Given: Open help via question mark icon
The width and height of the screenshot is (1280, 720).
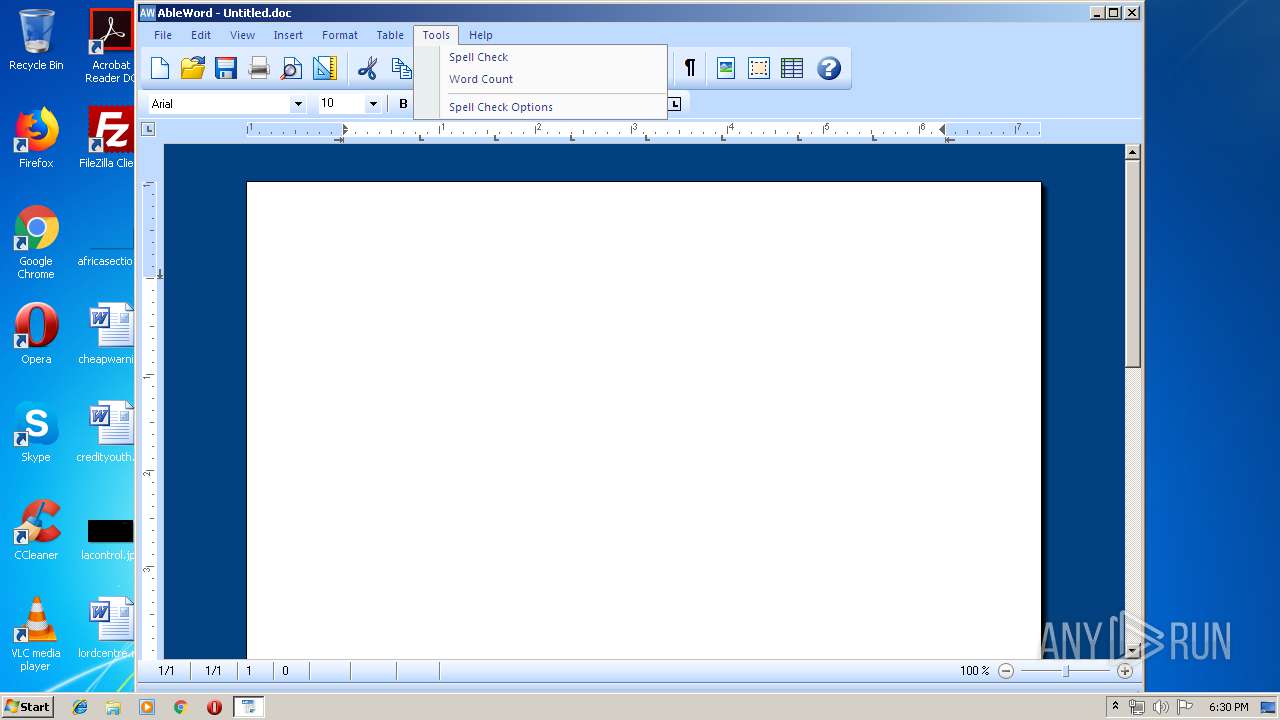Looking at the screenshot, I should click(829, 68).
